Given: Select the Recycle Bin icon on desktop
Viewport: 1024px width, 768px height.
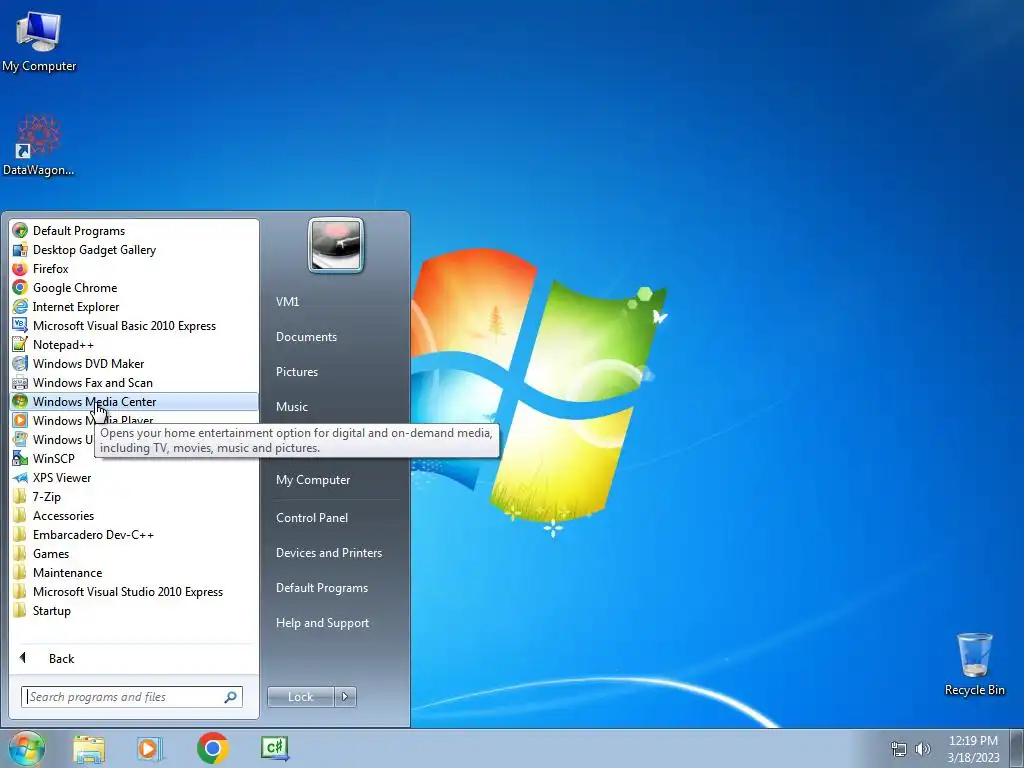Looking at the screenshot, I should point(974,664).
